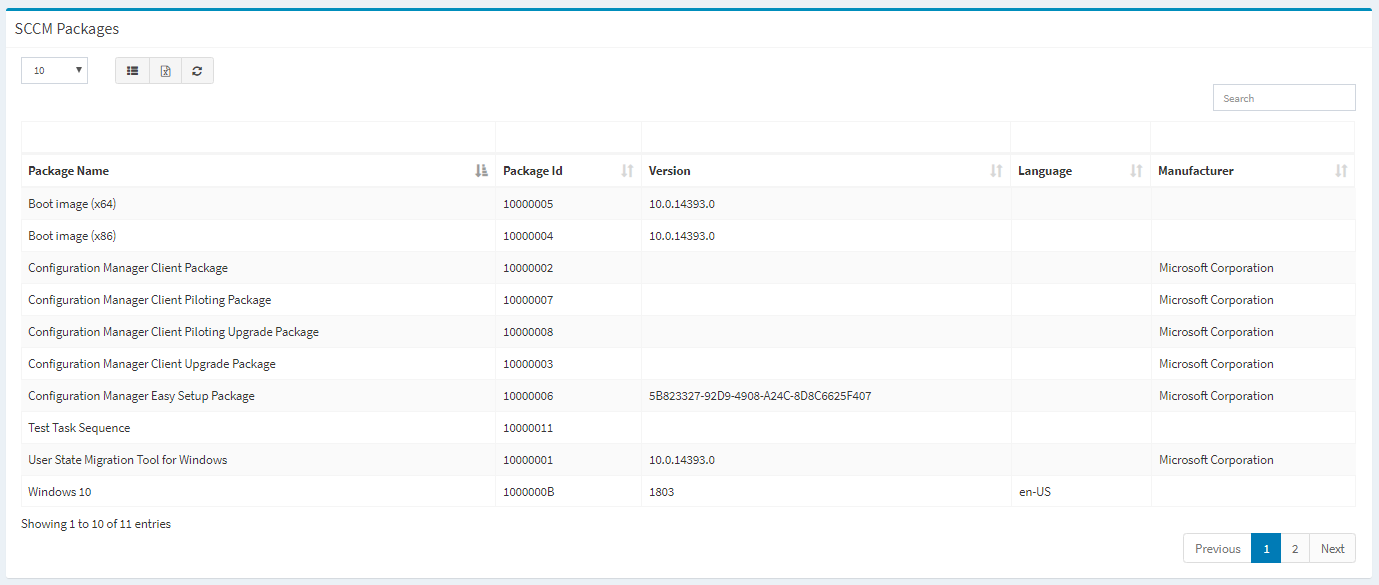Refresh the SCCM packages table
Screen dimensions: 1379x585
tap(197, 71)
